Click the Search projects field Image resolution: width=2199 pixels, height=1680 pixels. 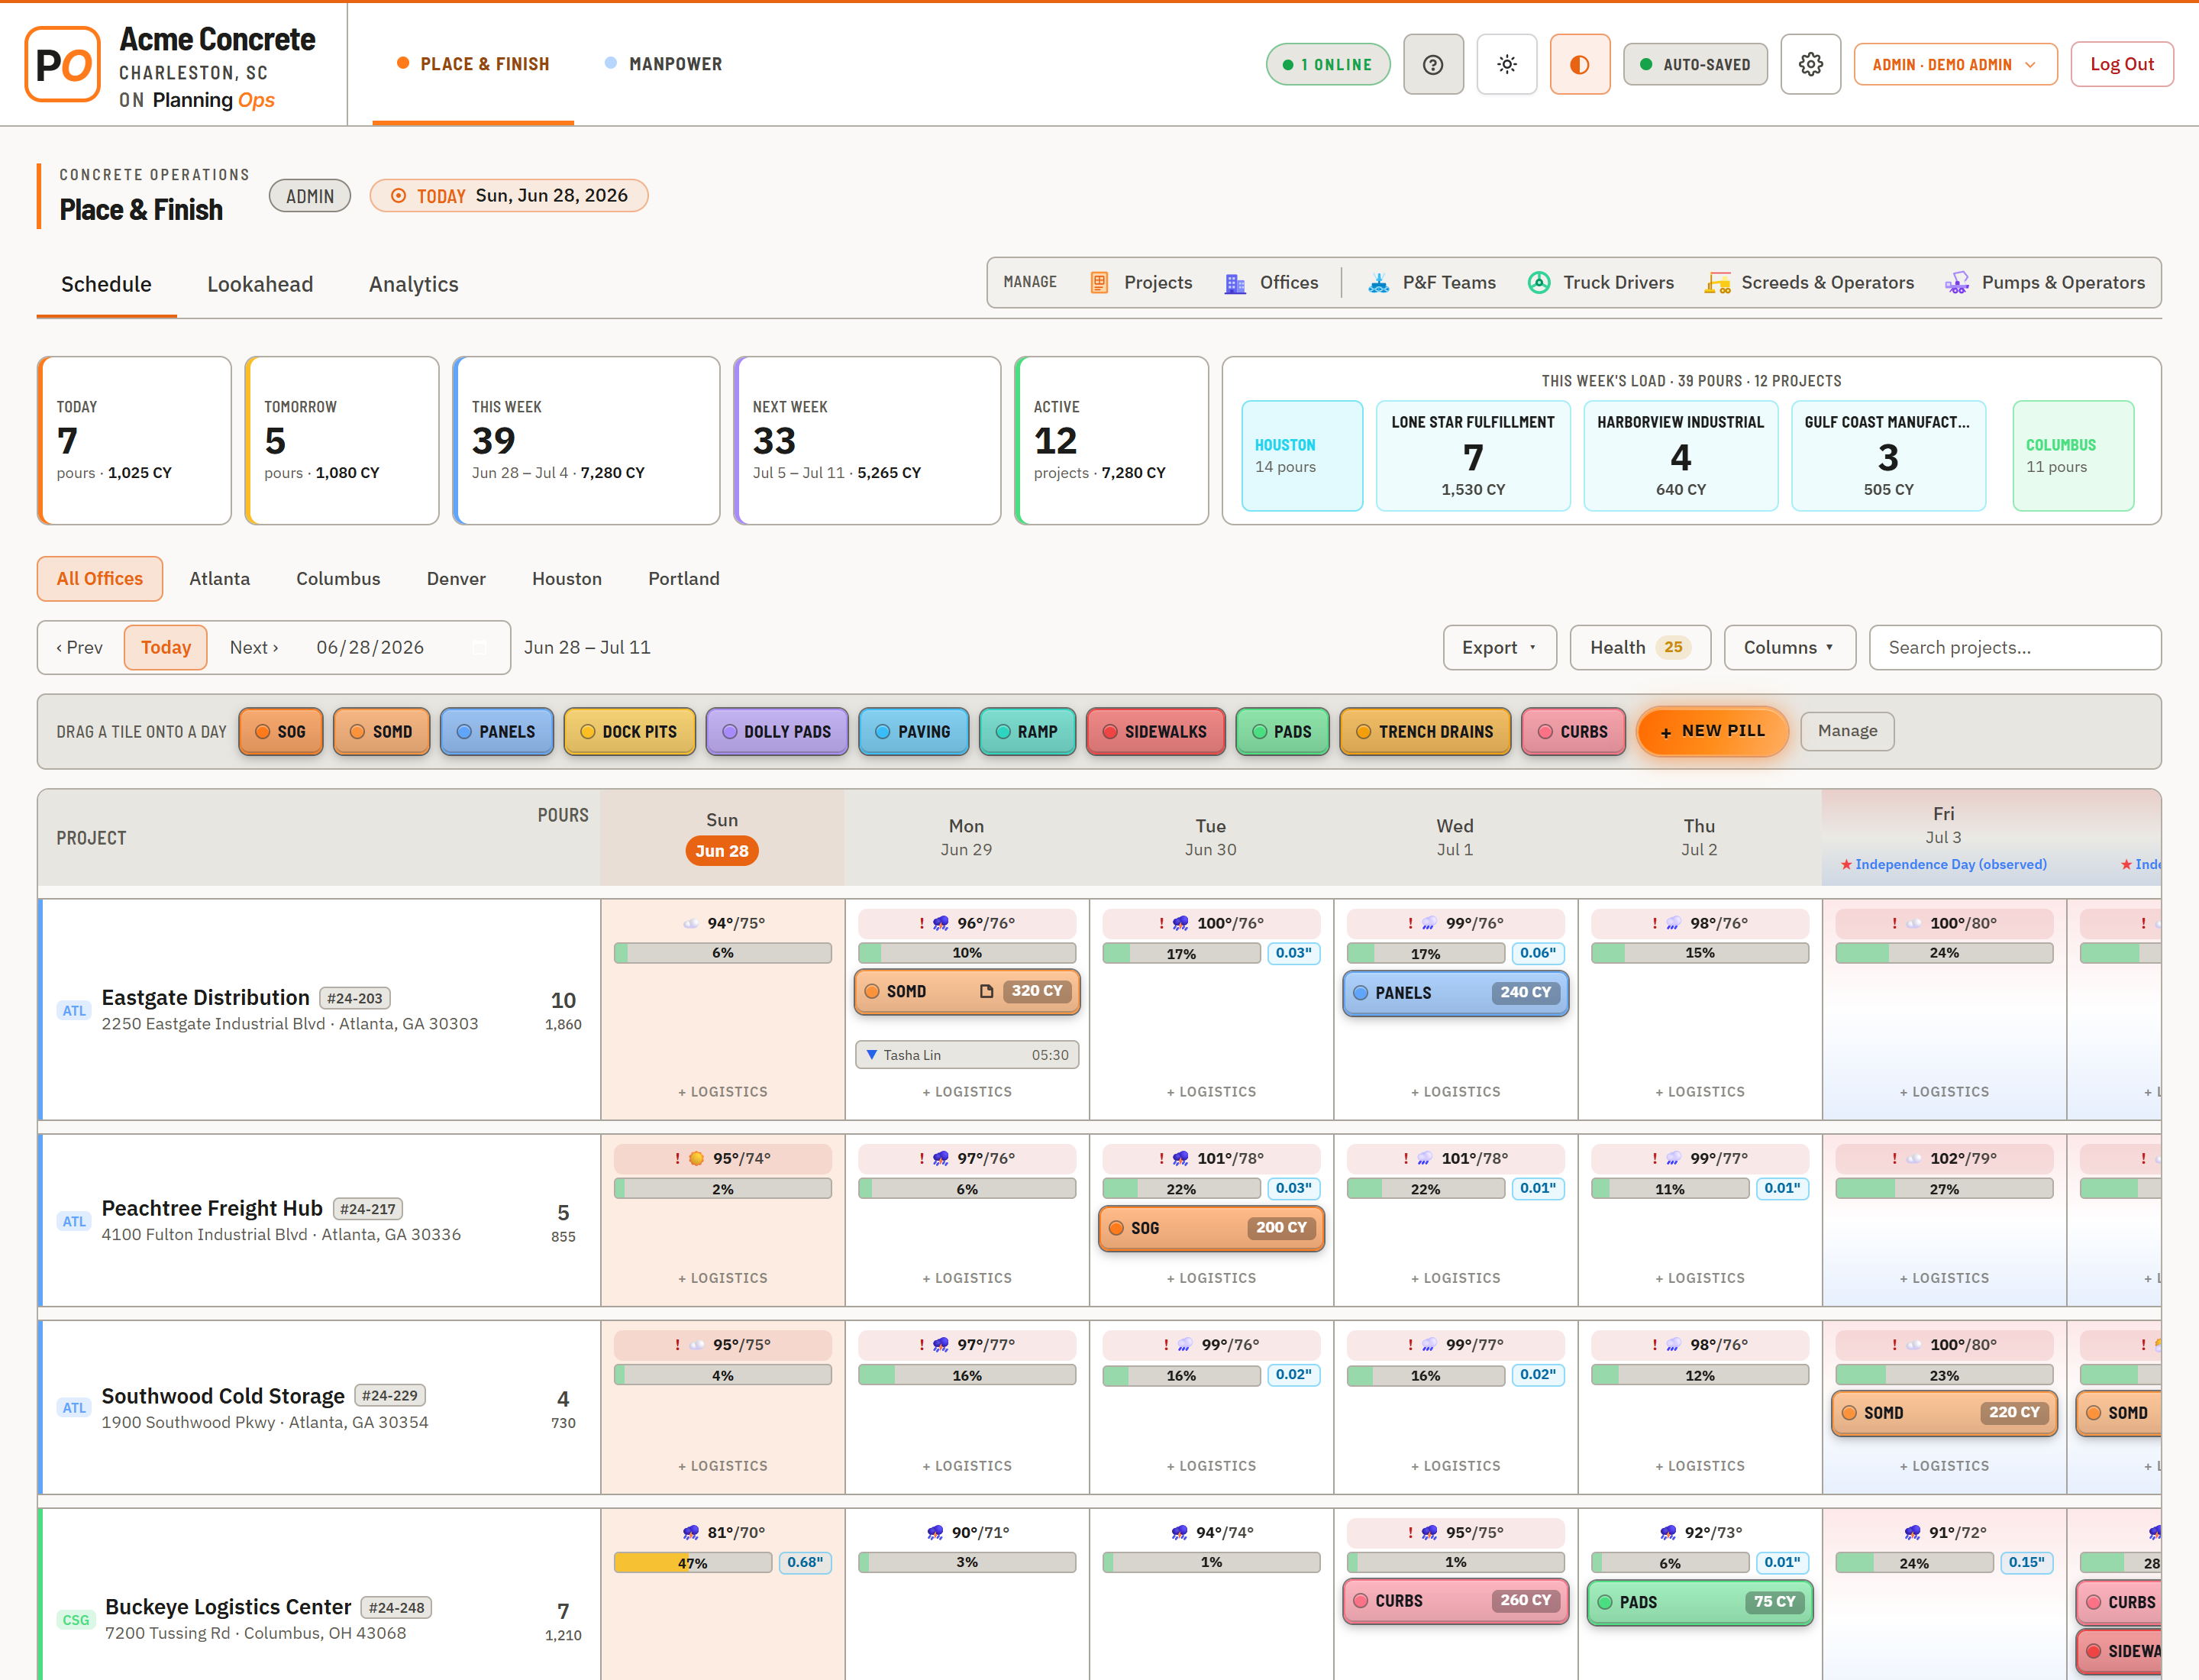tap(2014, 648)
